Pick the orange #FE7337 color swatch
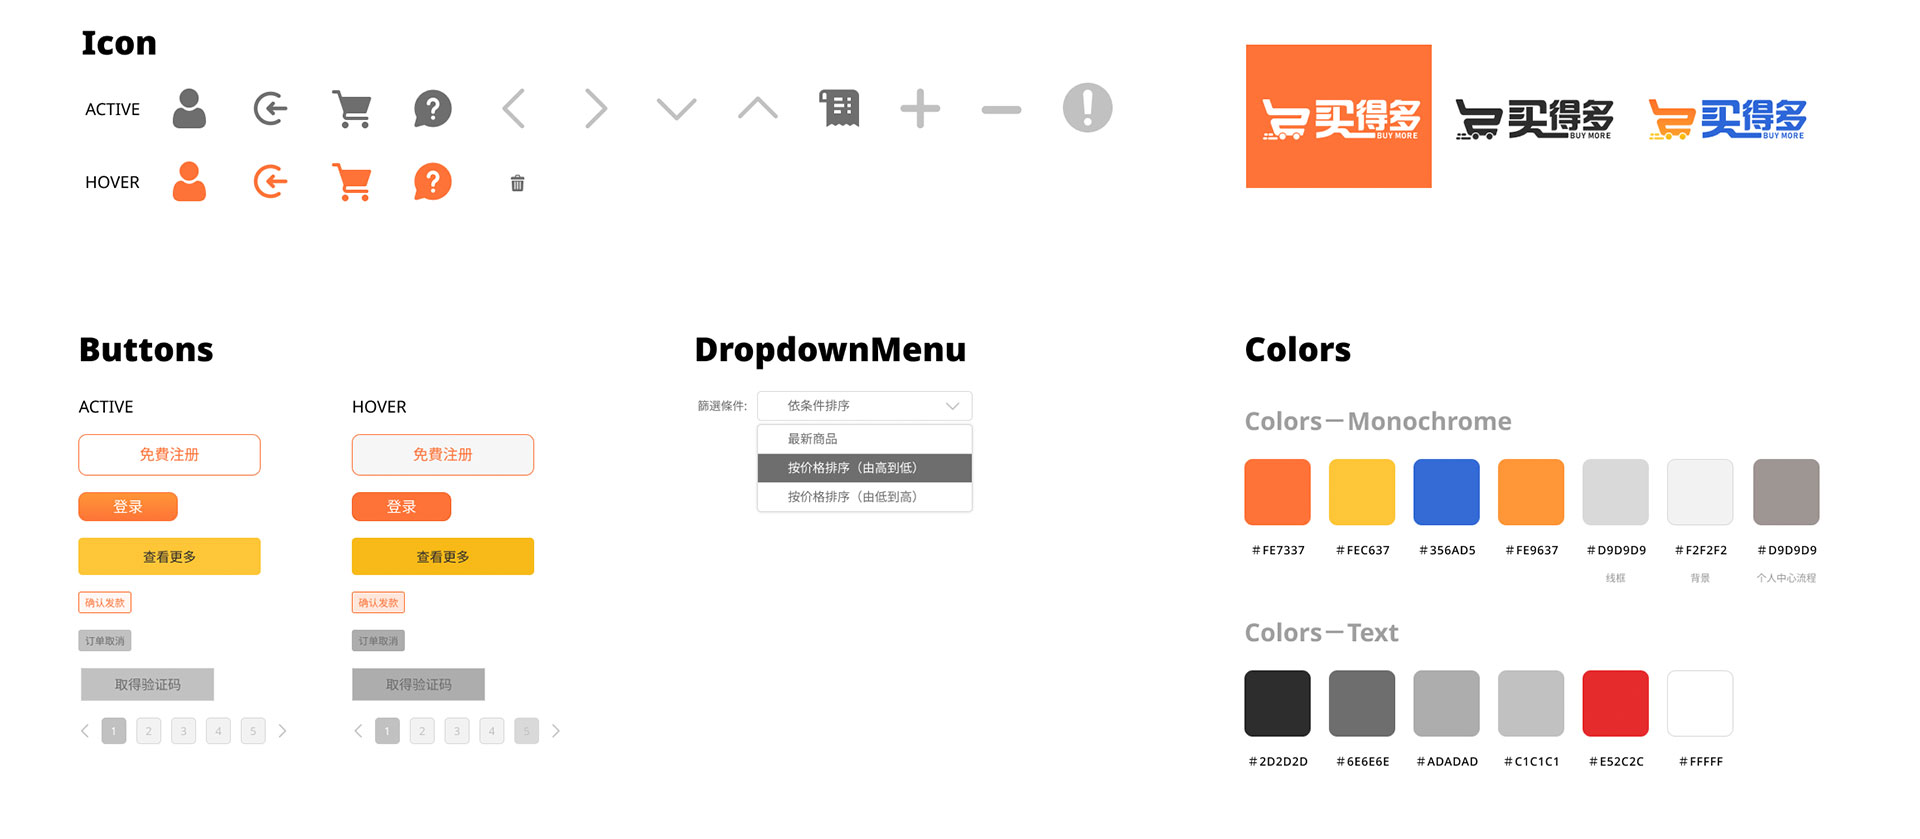 click(x=1278, y=492)
